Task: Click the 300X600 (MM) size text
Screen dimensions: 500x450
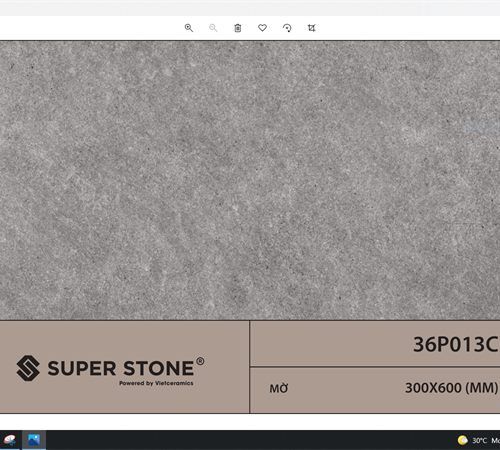Action: pyautogui.click(x=451, y=388)
